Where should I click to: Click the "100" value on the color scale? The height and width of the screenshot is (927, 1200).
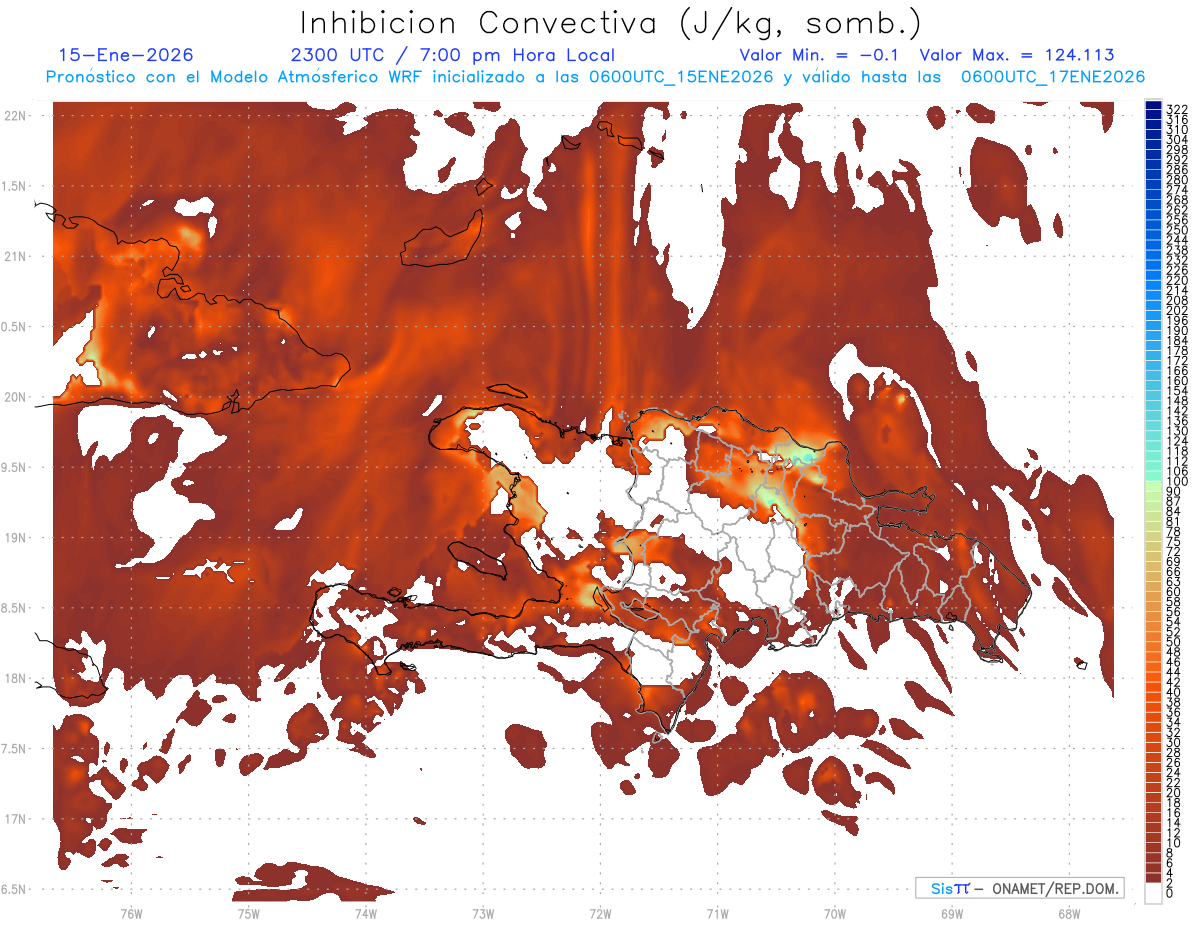tap(1177, 482)
